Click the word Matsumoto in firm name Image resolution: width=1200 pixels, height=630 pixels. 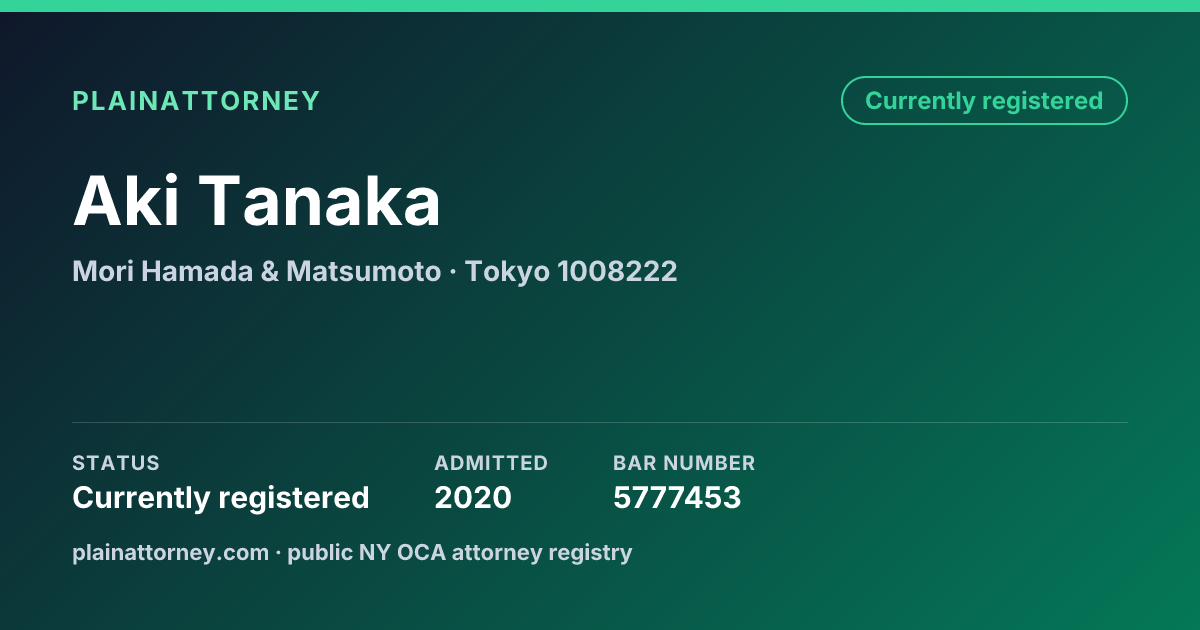[x=364, y=271]
